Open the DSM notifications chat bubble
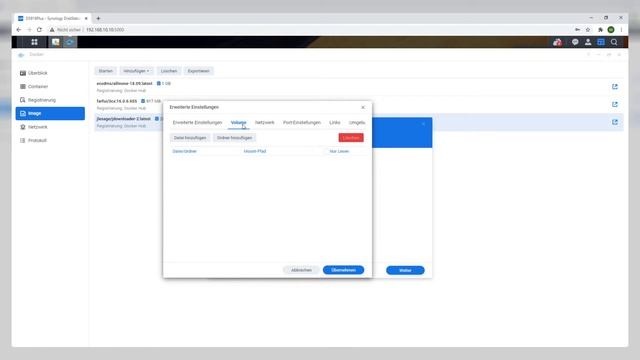Image resolution: width=640 pixels, height=360 pixels. coord(575,42)
